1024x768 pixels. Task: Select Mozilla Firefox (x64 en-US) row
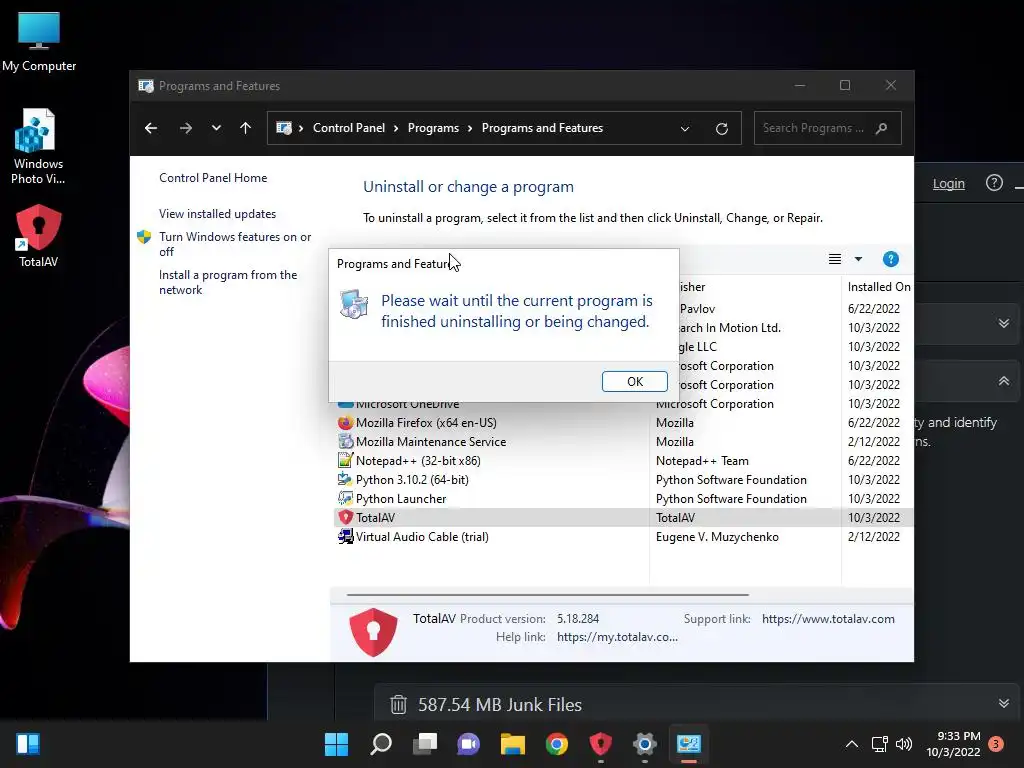[623, 423]
